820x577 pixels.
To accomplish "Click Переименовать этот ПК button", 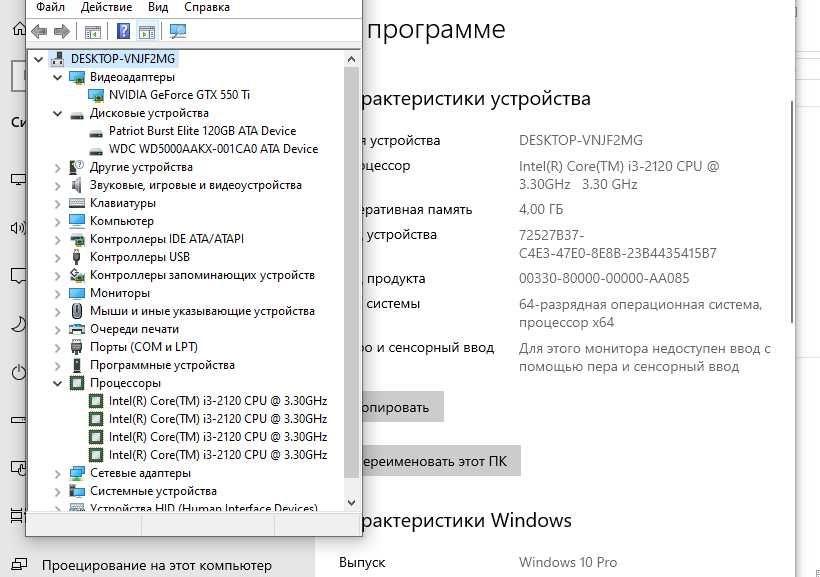I will 440,461.
